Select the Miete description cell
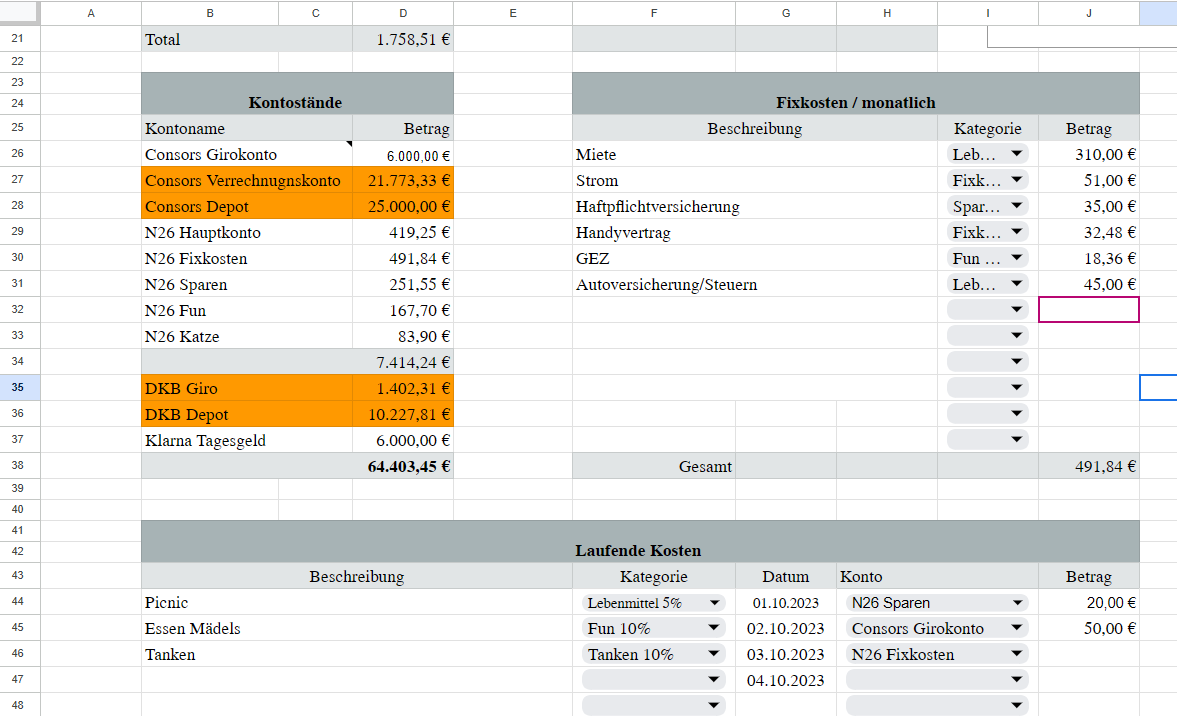 tap(754, 155)
